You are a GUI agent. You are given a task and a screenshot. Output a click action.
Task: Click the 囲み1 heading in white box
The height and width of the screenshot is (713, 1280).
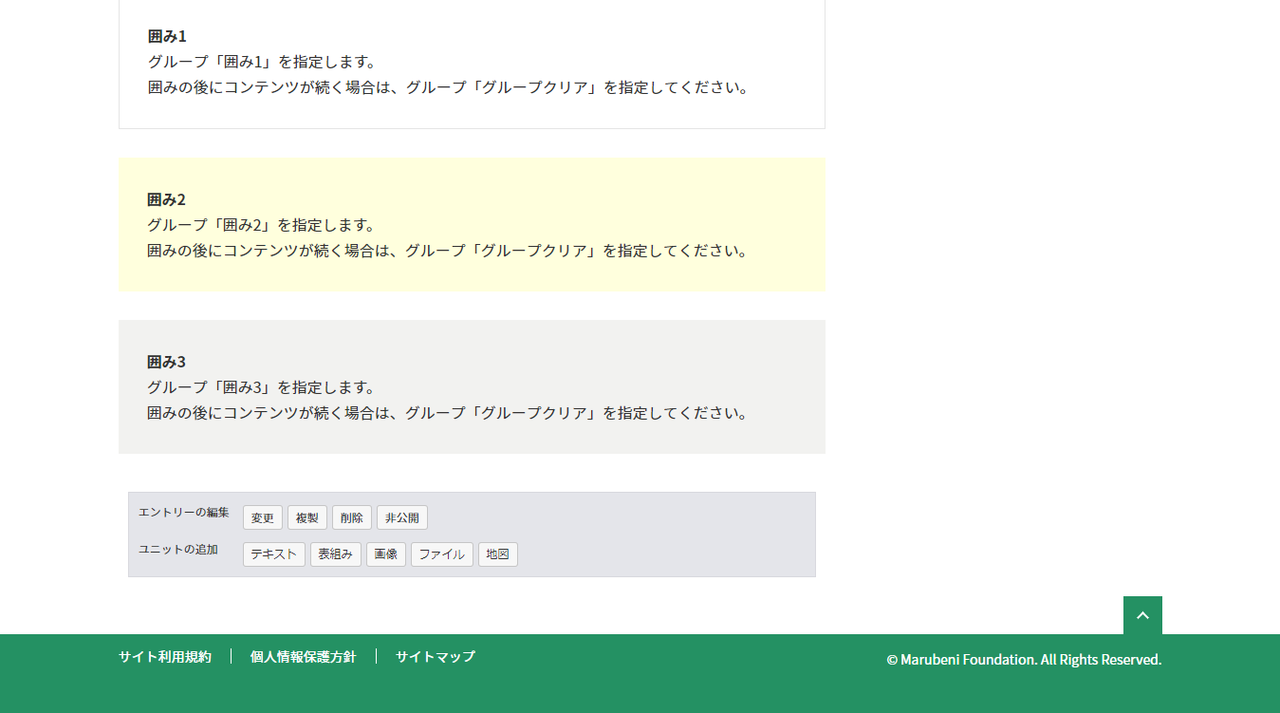(167, 36)
